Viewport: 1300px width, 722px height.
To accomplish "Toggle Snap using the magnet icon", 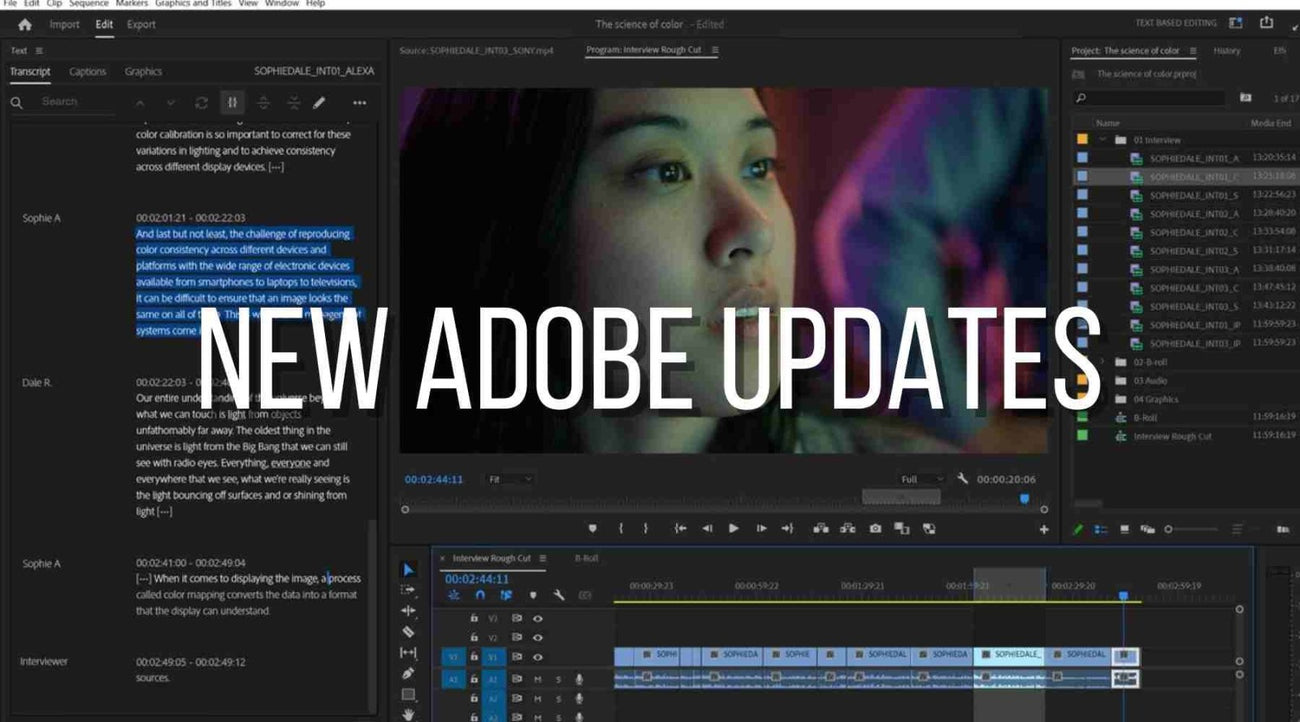I will [481, 594].
